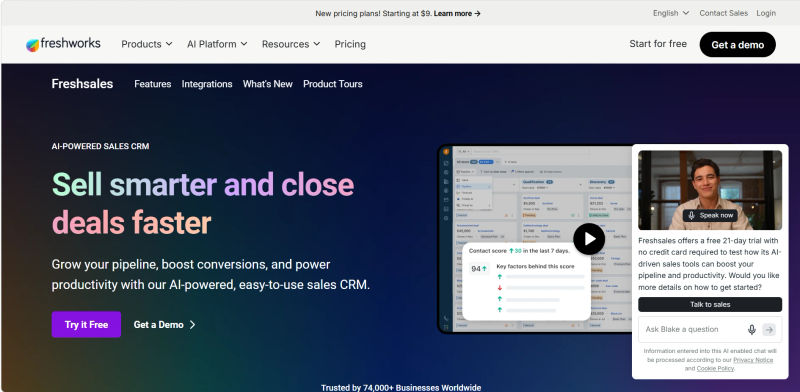Screen dimensions: 800x392
Task: Click the 'Key factors behind this score' text
Action: pos(535,266)
